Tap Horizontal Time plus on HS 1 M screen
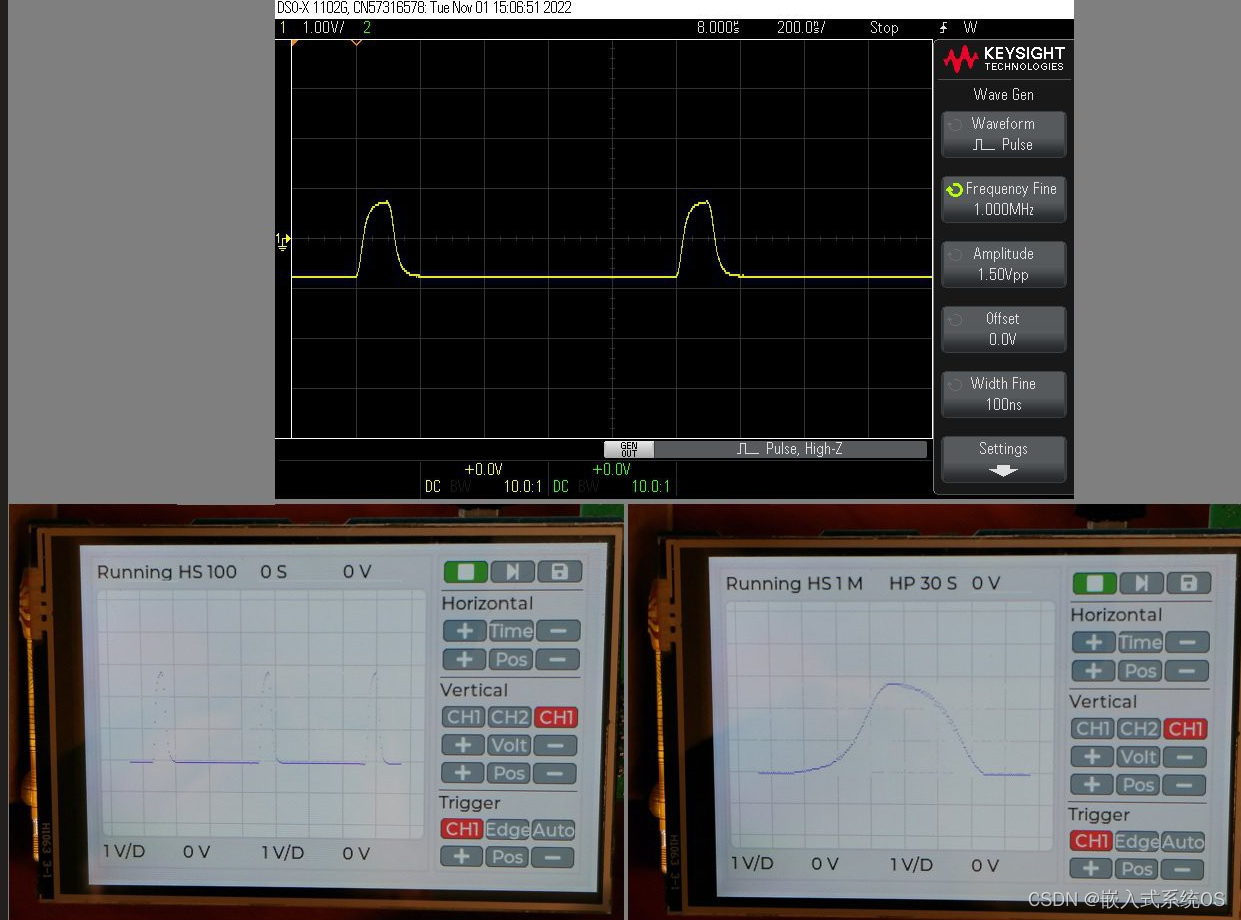This screenshot has width=1241, height=920. (x=1094, y=643)
